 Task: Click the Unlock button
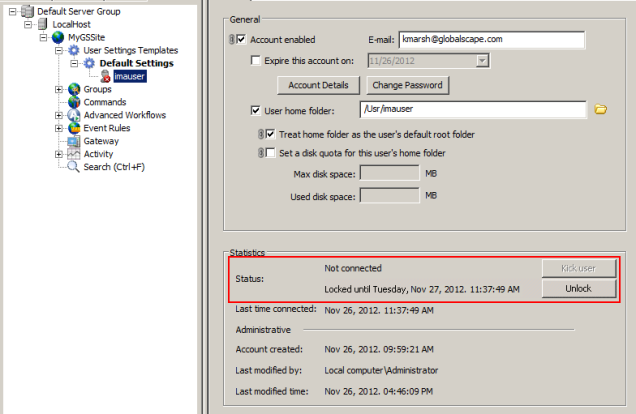(579, 288)
